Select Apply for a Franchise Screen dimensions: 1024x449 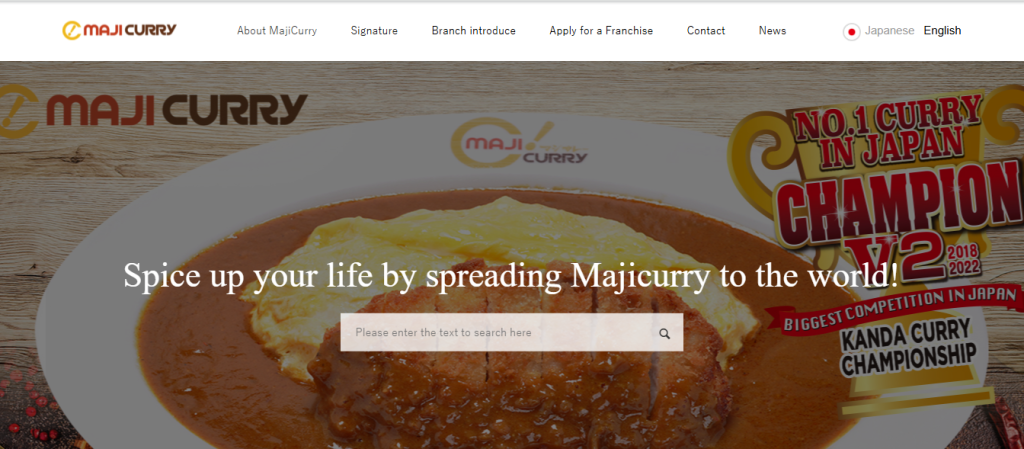tap(601, 31)
